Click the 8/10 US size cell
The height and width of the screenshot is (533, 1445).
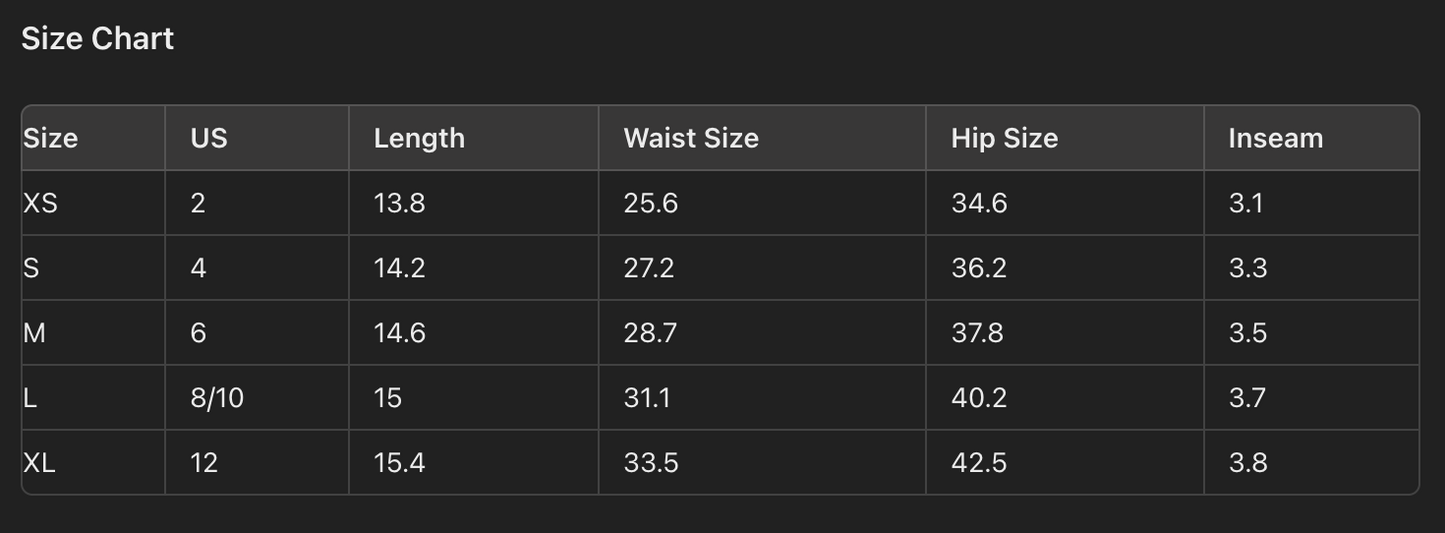click(x=217, y=398)
